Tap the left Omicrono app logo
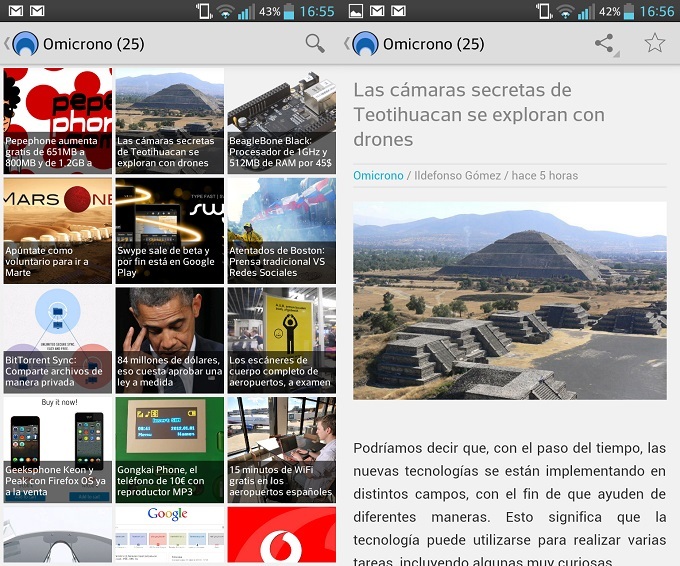 pyautogui.click(x=26, y=44)
